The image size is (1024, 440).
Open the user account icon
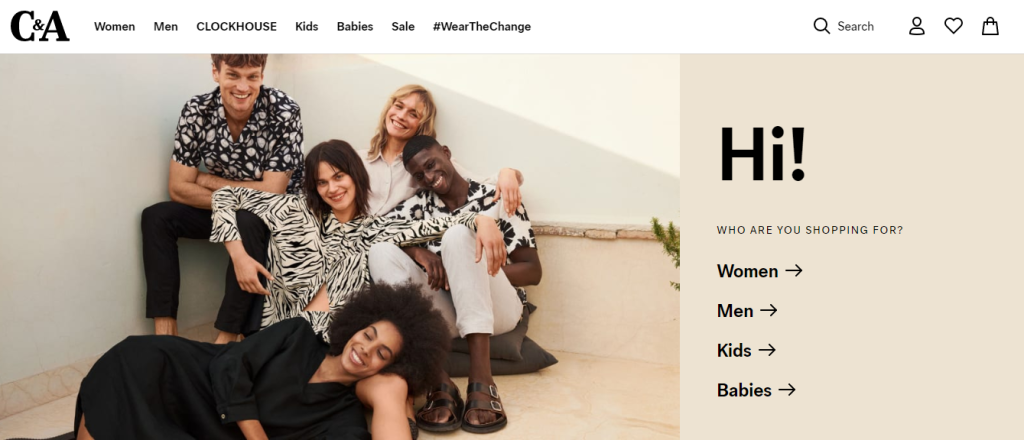917,26
